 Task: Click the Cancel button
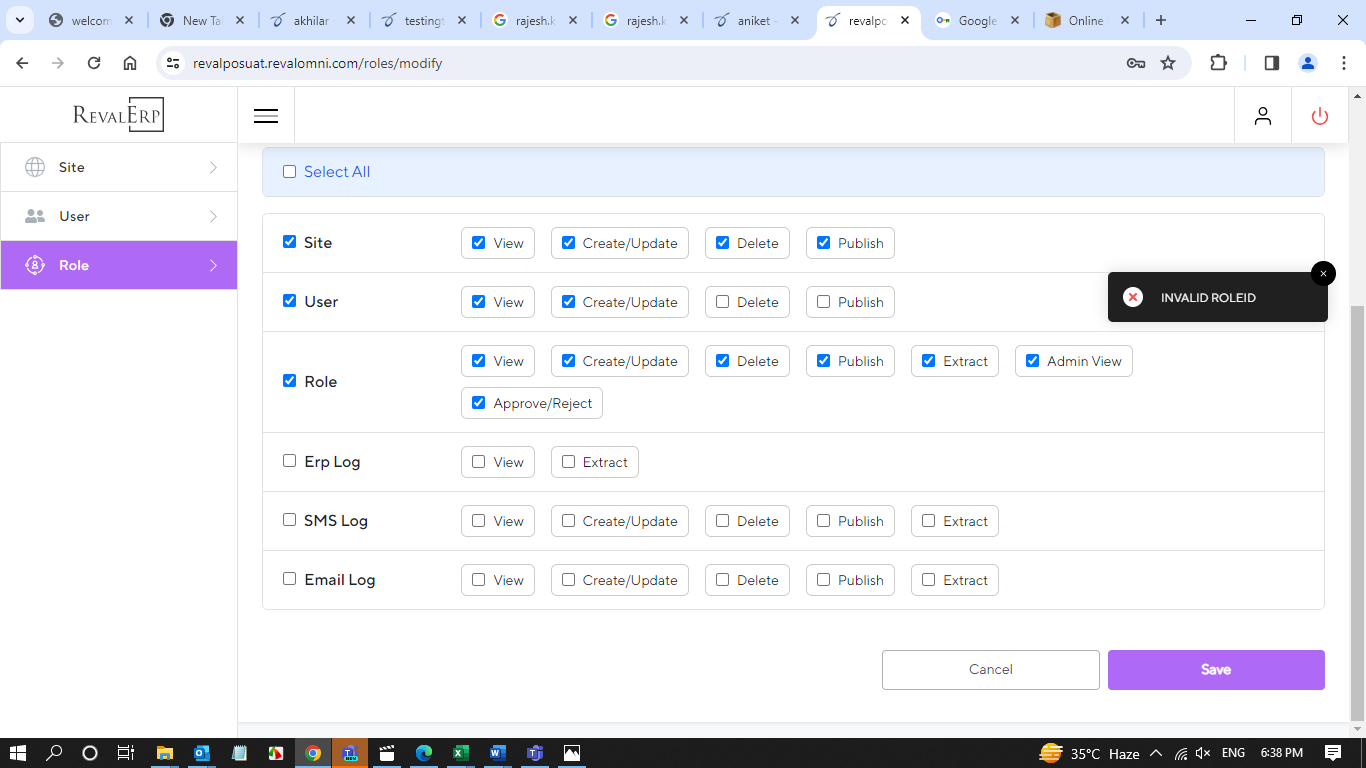pos(990,670)
